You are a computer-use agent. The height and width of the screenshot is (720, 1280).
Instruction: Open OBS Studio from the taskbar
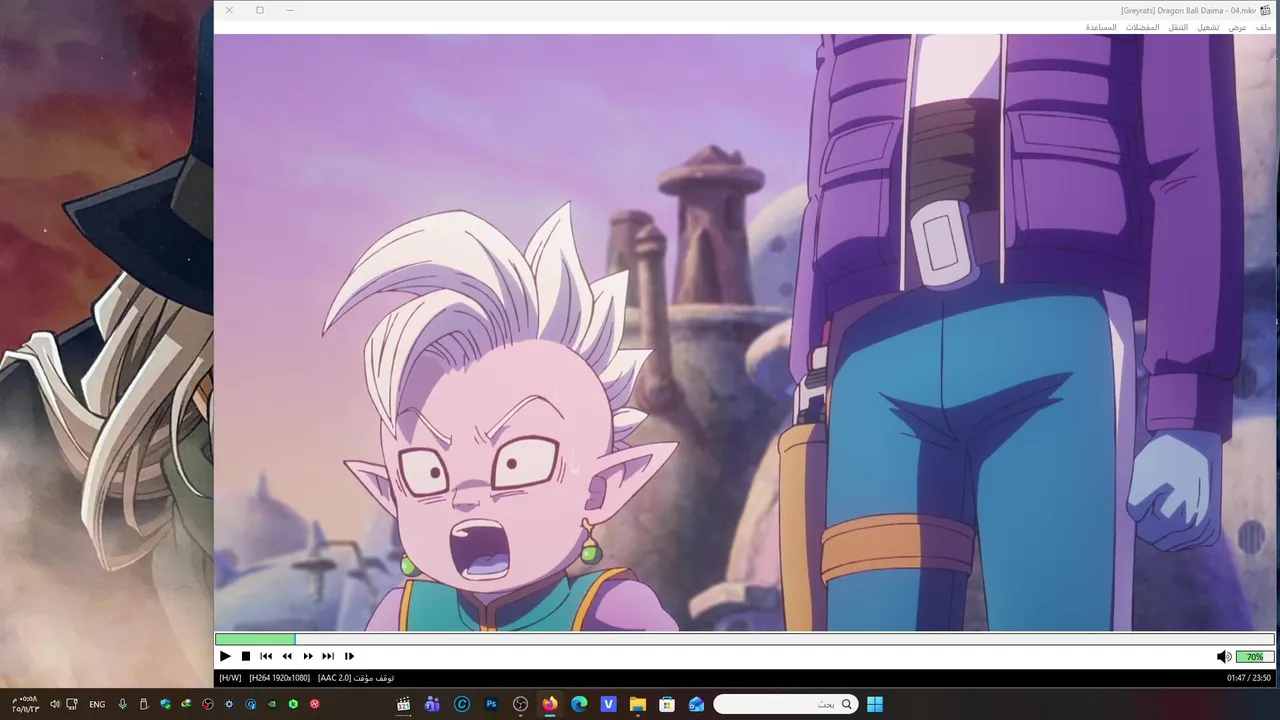(520, 704)
